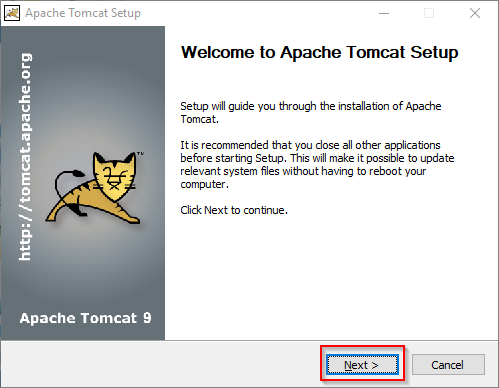Click the vertical http://tomcat.apache.org text
Viewport: 499px width, 388px height.
coord(25,157)
